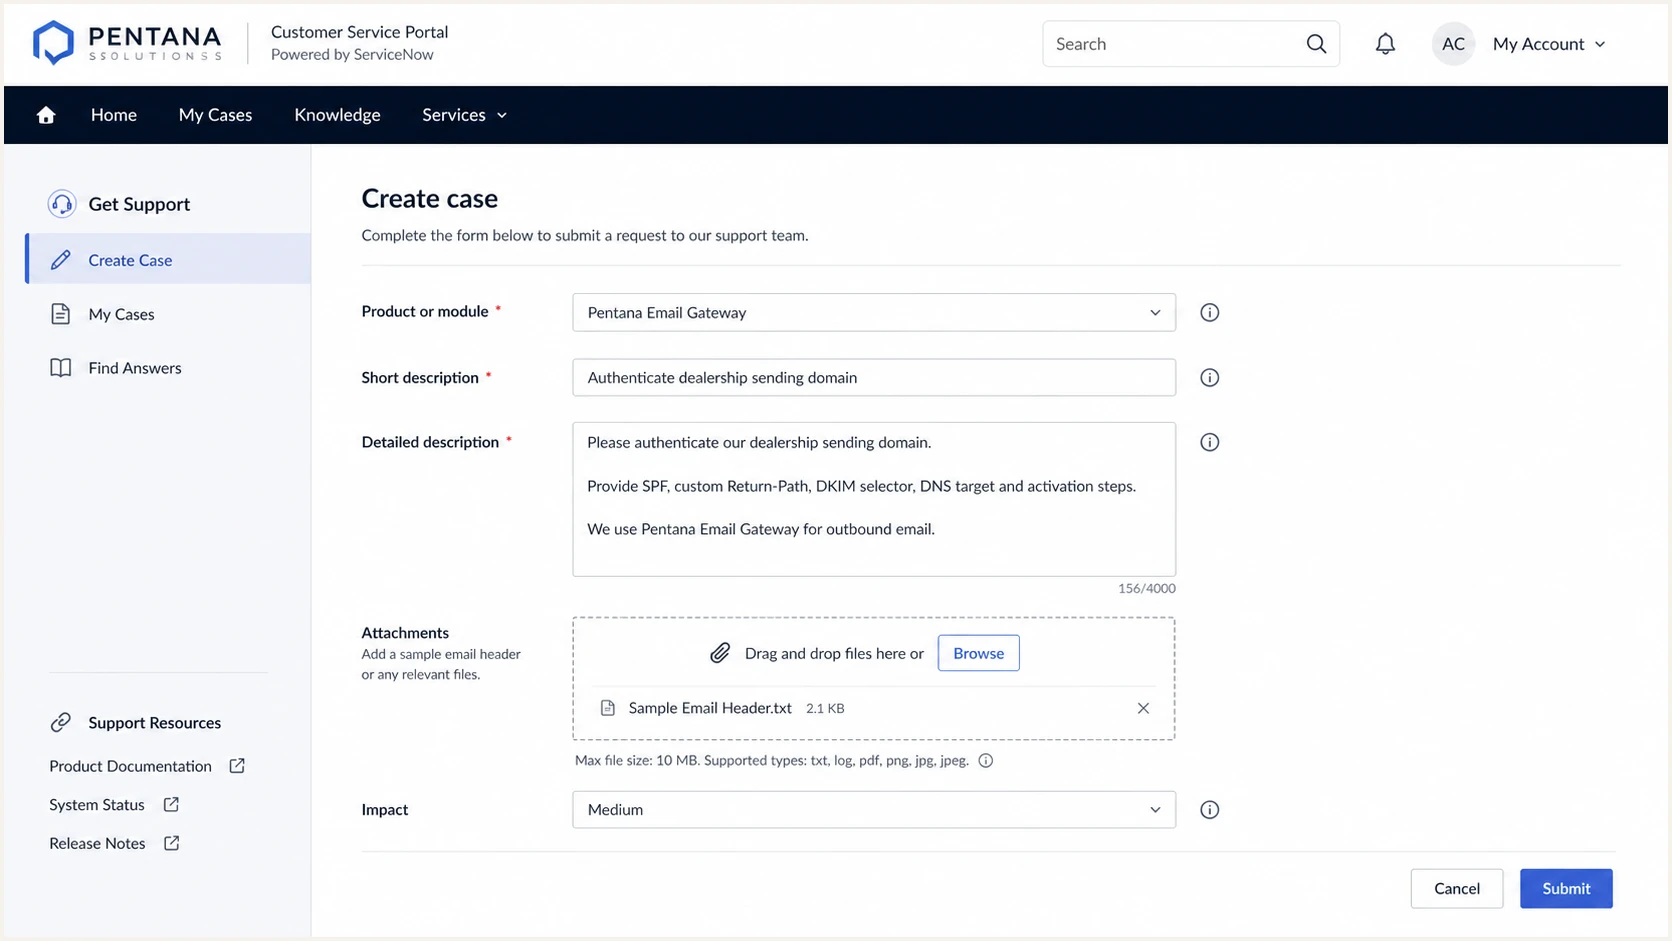
Task: Remove Sample Email Header.txt attachment
Action: coord(1143,708)
